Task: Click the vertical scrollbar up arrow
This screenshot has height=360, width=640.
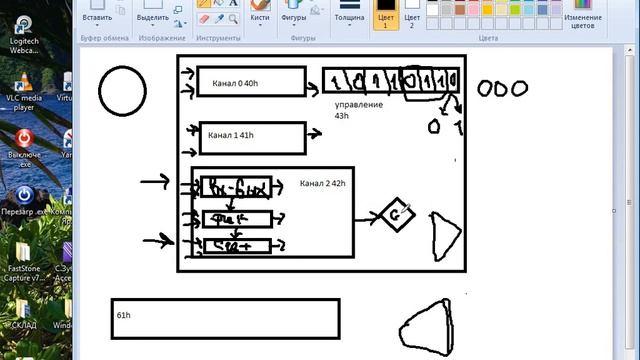Action: [629, 51]
